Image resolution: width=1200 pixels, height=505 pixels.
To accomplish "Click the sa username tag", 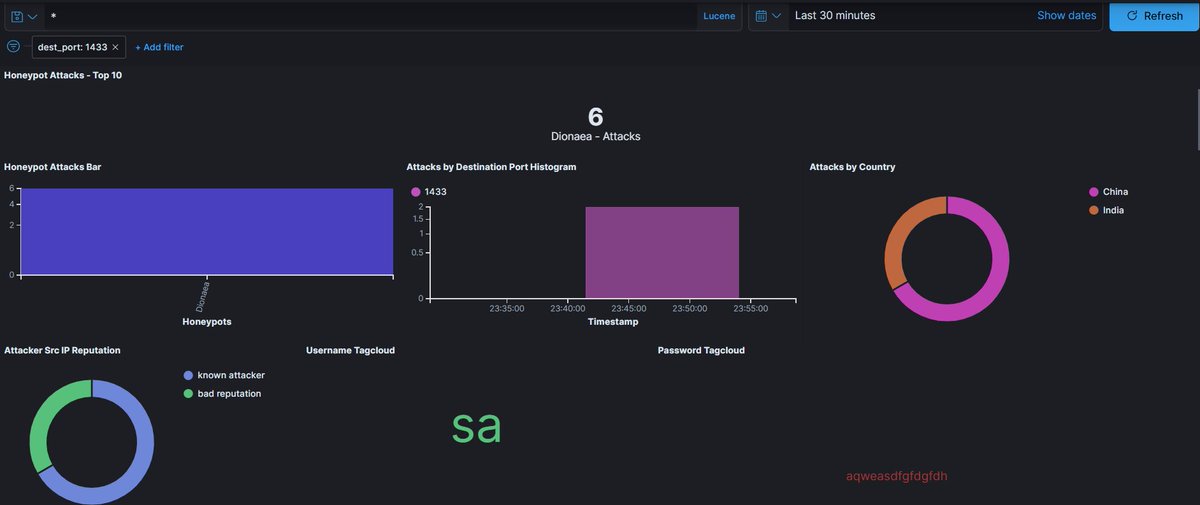I will click(476, 426).
